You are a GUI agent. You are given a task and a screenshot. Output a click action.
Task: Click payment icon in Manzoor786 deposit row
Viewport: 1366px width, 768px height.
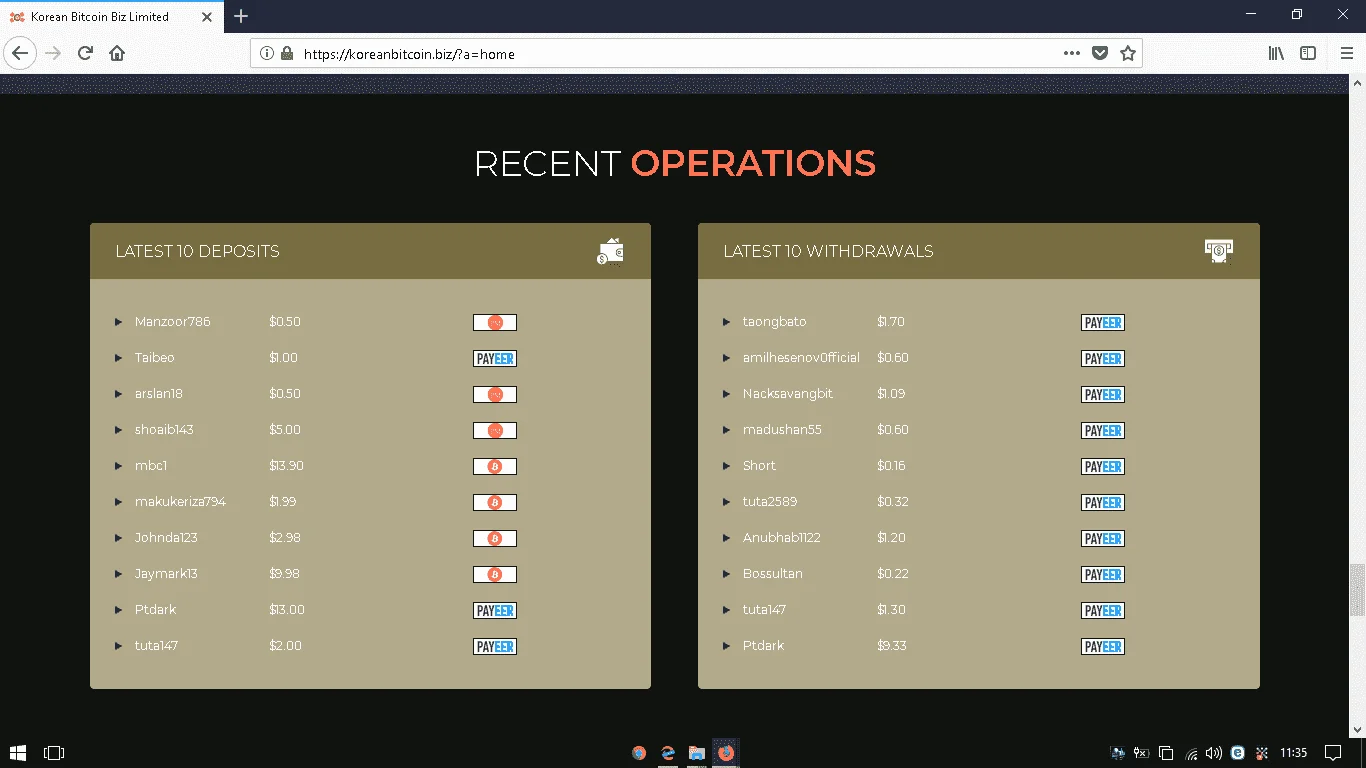click(495, 322)
